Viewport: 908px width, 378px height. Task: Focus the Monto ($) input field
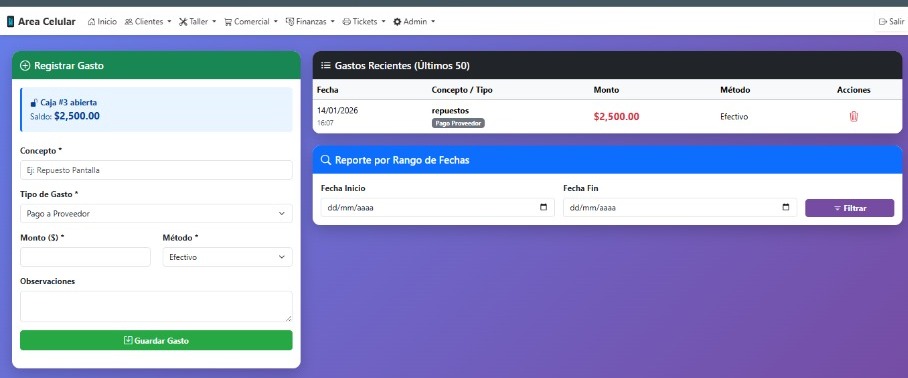click(85, 257)
